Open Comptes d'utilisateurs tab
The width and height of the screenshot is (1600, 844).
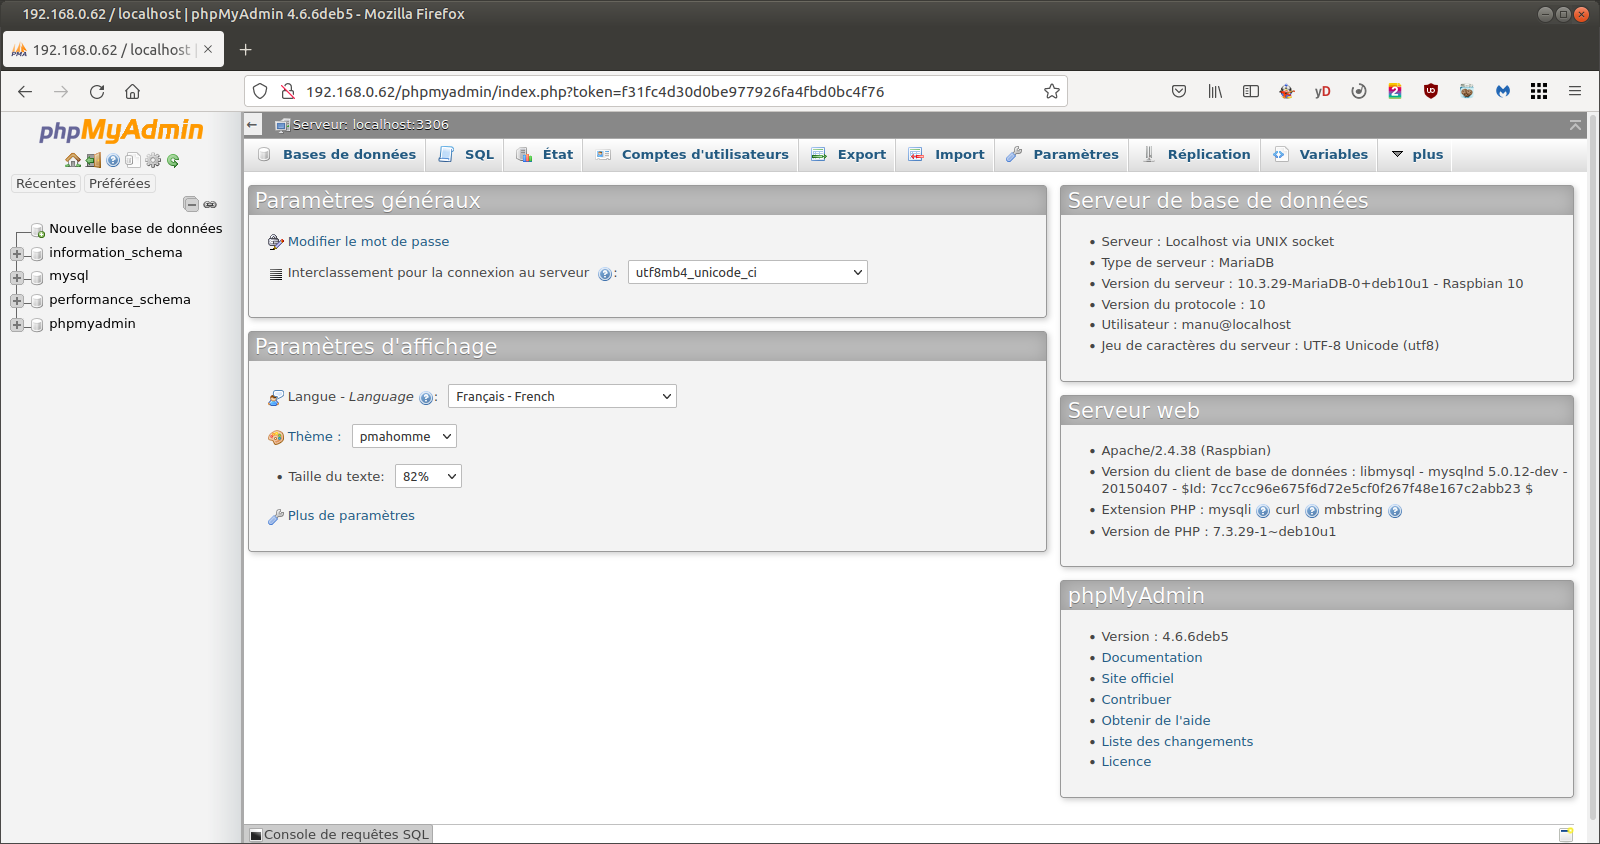pyautogui.click(x=692, y=154)
